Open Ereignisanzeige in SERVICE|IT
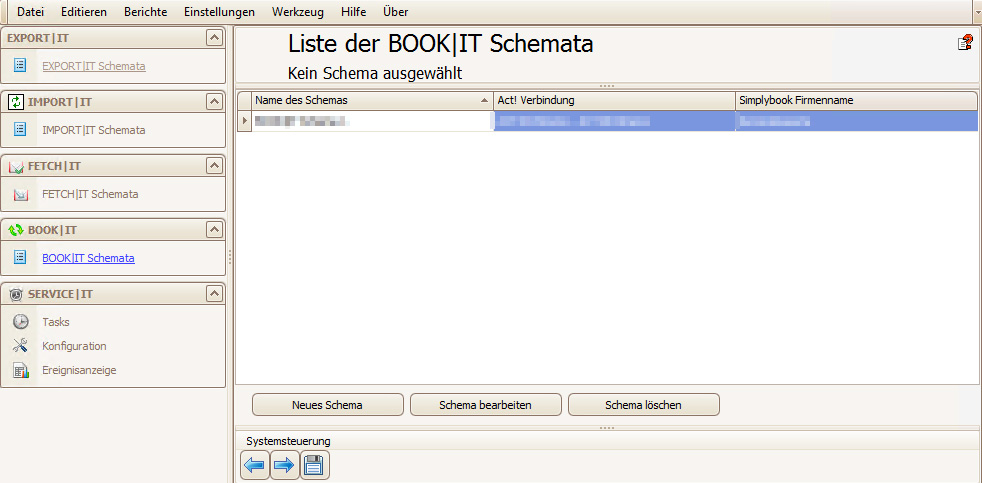The width and height of the screenshot is (982, 483). [x=80, y=370]
